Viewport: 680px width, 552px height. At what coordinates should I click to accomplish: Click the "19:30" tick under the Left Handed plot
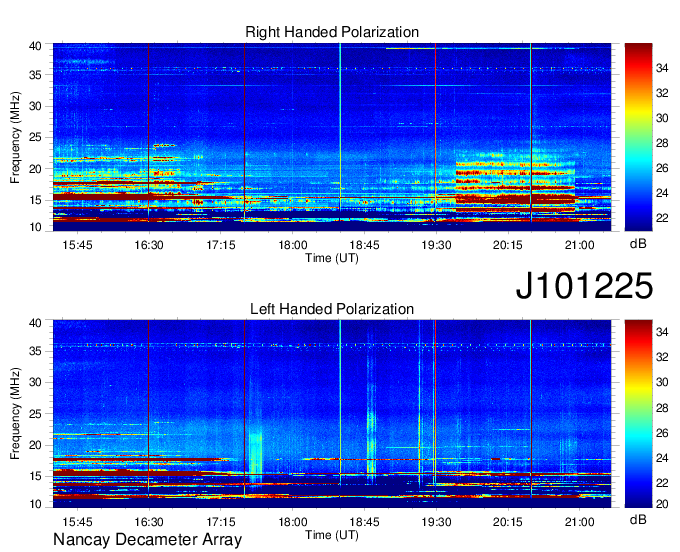pos(436,522)
